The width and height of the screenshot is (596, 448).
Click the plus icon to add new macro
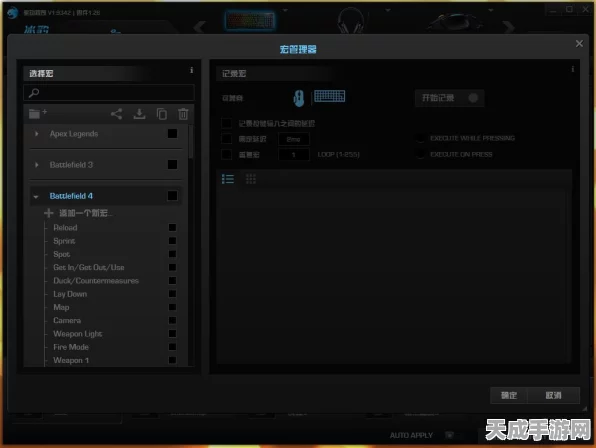click(x=49, y=213)
